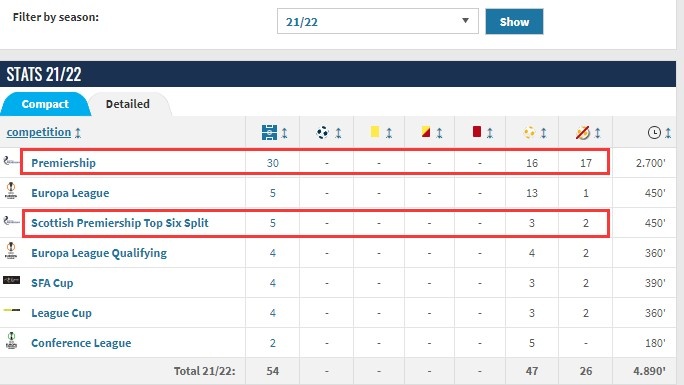Open Scottish Premiership Top Six Split link
The height and width of the screenshot is (385, 684).
(120, 223)
